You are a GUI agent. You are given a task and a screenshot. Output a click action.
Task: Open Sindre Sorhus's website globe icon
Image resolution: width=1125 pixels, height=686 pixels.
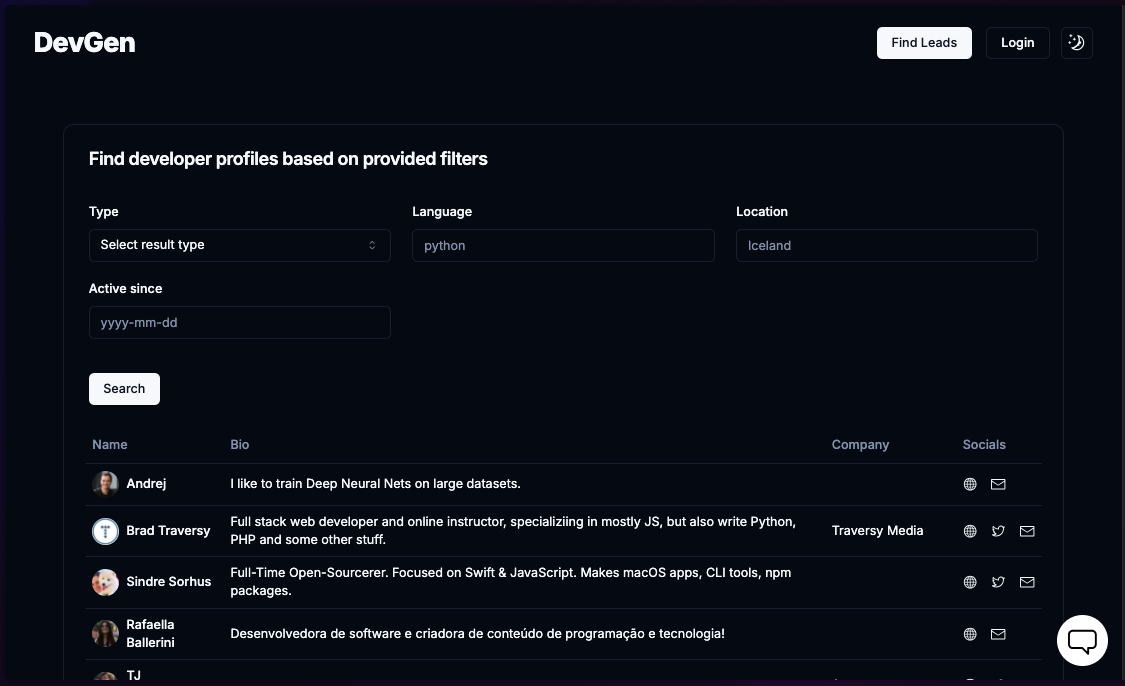[x=970, y=582]
